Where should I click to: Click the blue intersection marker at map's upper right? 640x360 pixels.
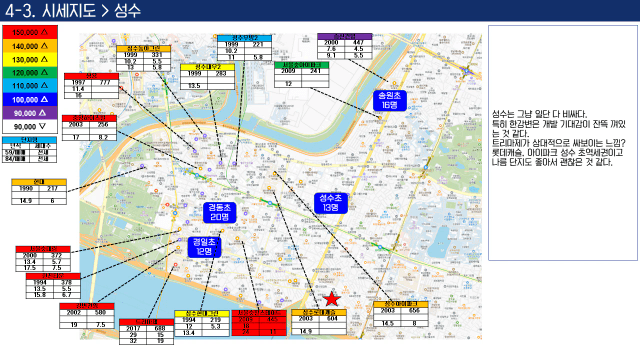[x=467, y=71]
